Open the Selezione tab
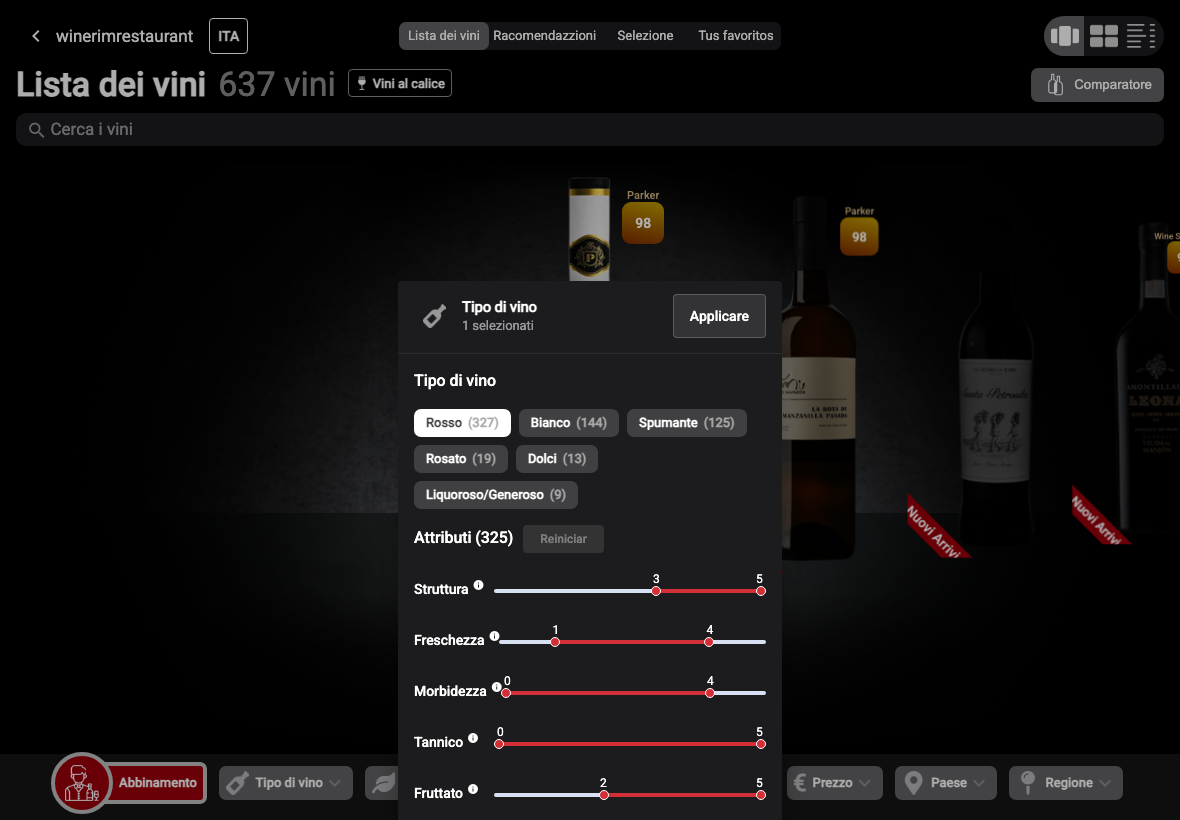Image resolution: width=1180 pixels, height=820 pixels. coord(645,35)
